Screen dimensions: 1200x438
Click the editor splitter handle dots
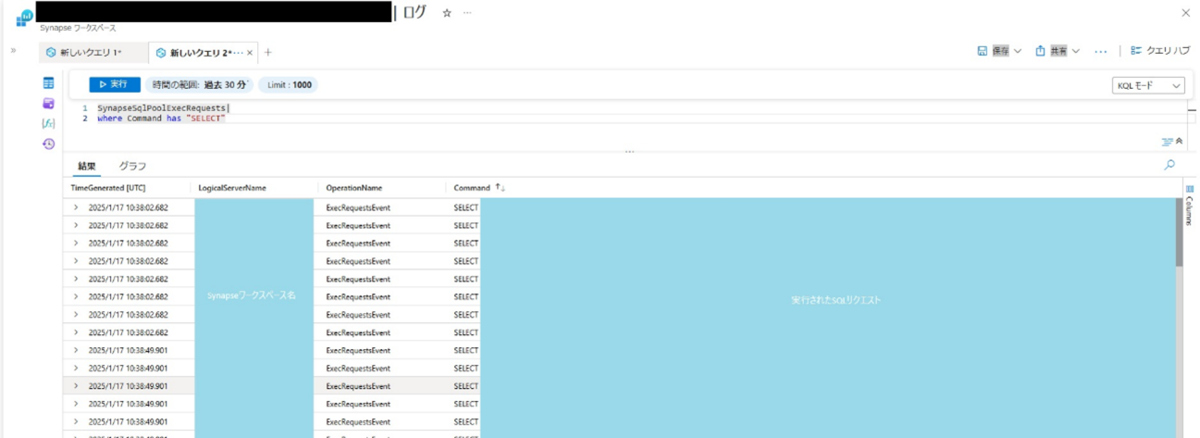point(629,152)
